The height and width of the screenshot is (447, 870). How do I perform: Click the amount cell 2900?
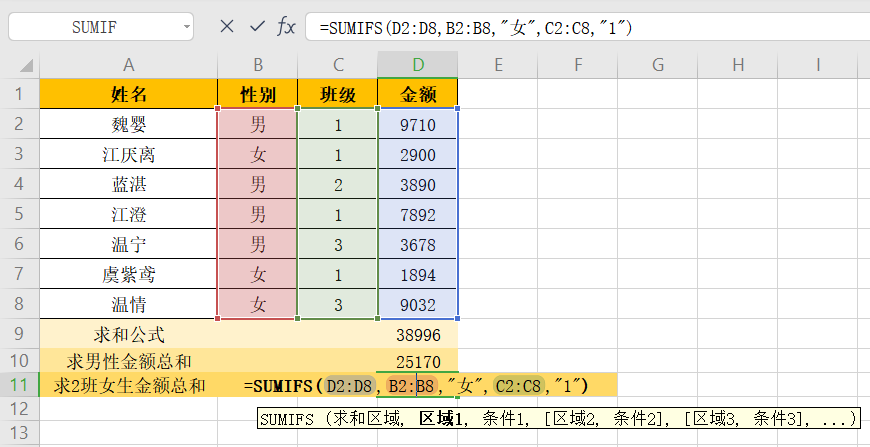coord(418,154)
